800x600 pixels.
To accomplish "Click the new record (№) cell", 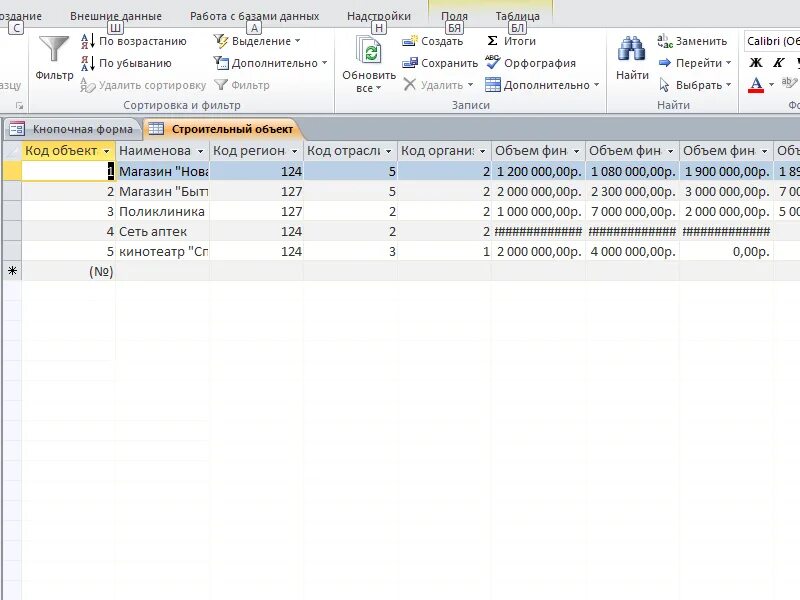I will click(68, 271).
